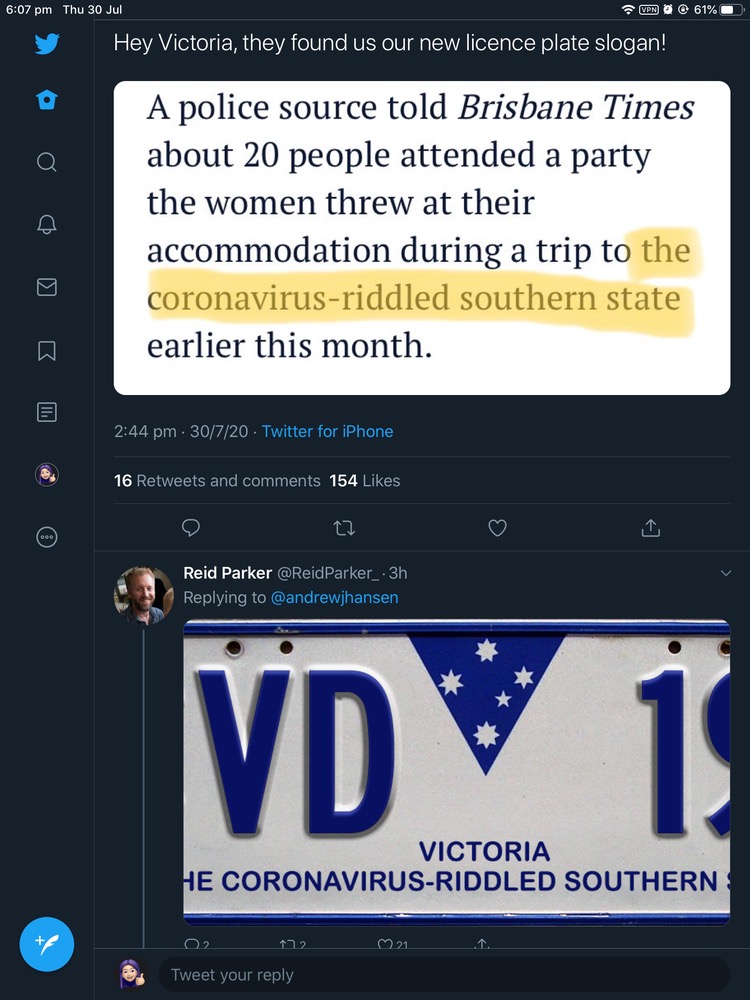This screenshot has height=1000, width=750.
Task: View the 16 Retweets and comments
Action: (x=217, y=481)
